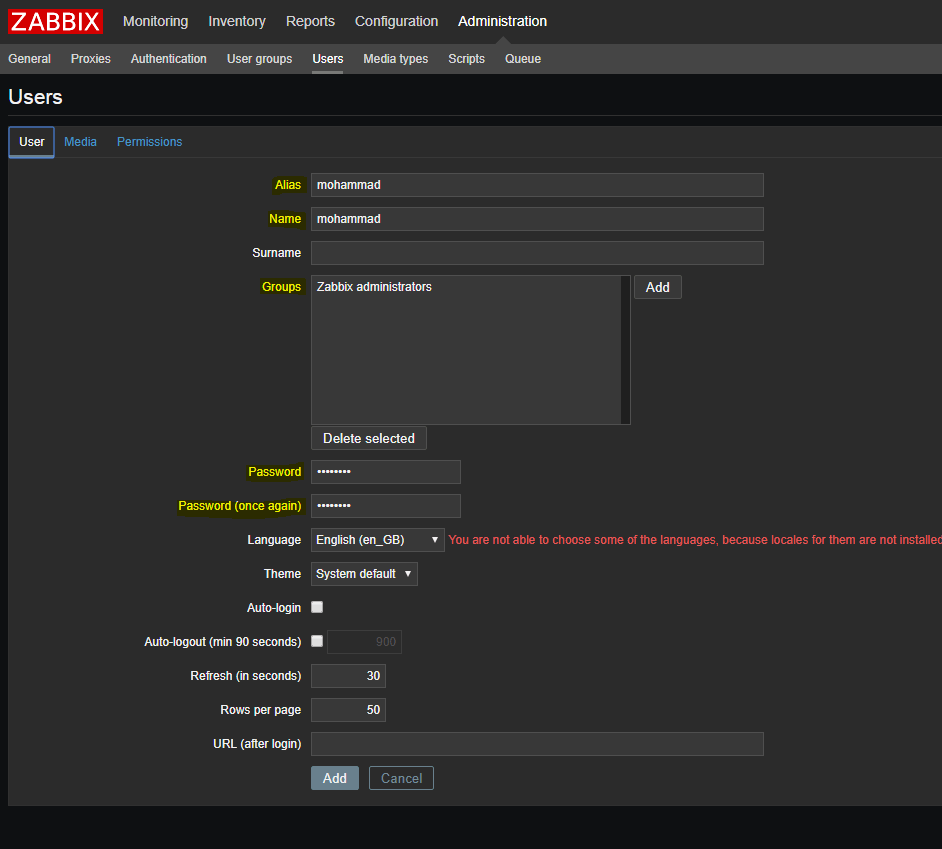Enable the Auto-login checkbox
The width and height of the screenshot is (942, 849).
coord(317,607)
